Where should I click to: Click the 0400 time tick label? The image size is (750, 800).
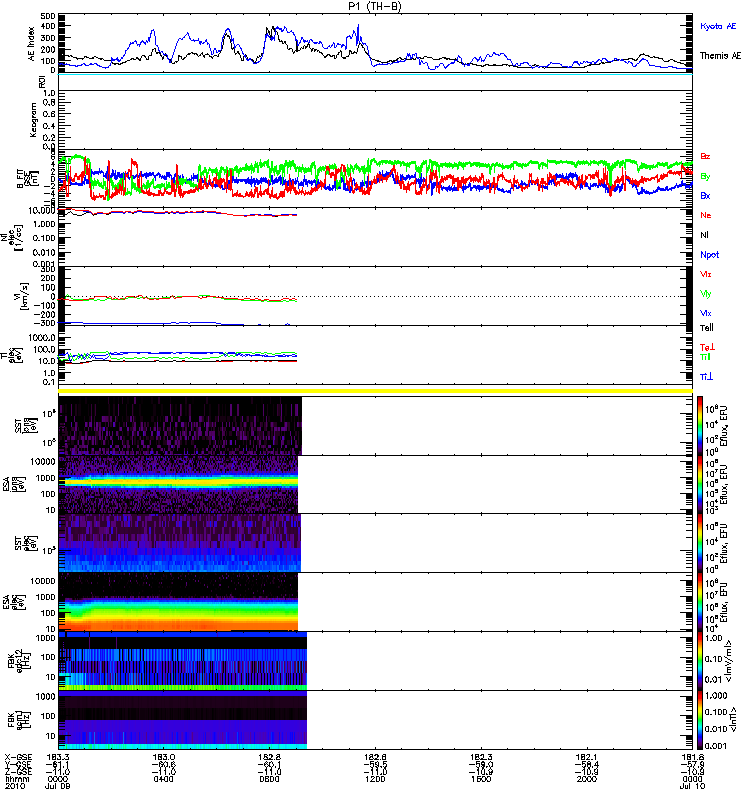(x=164, y=779)
